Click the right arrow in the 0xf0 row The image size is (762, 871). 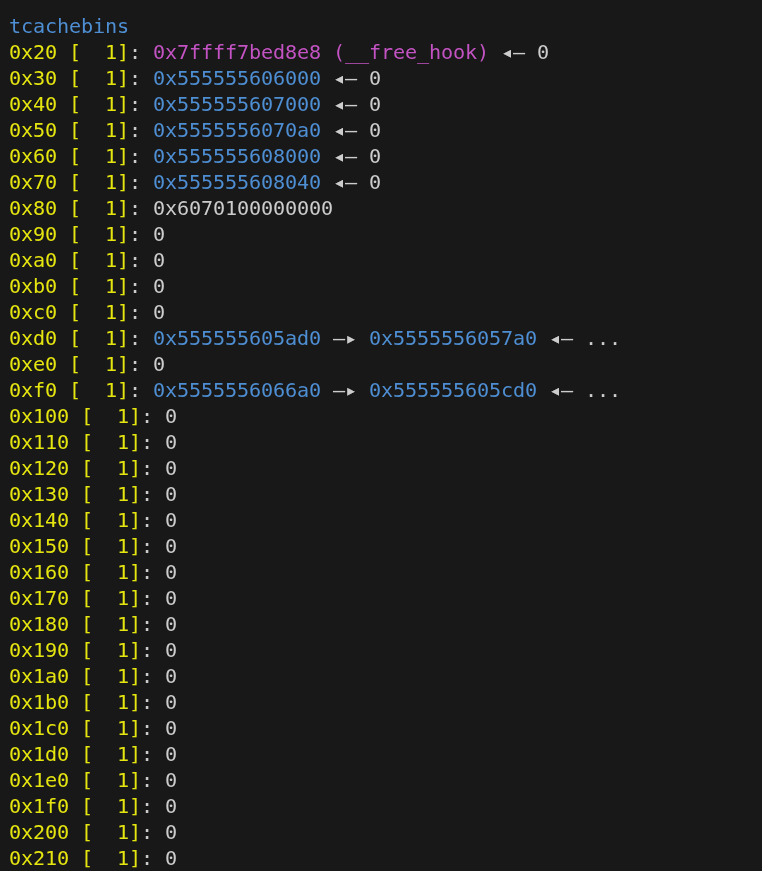(345, 390)
